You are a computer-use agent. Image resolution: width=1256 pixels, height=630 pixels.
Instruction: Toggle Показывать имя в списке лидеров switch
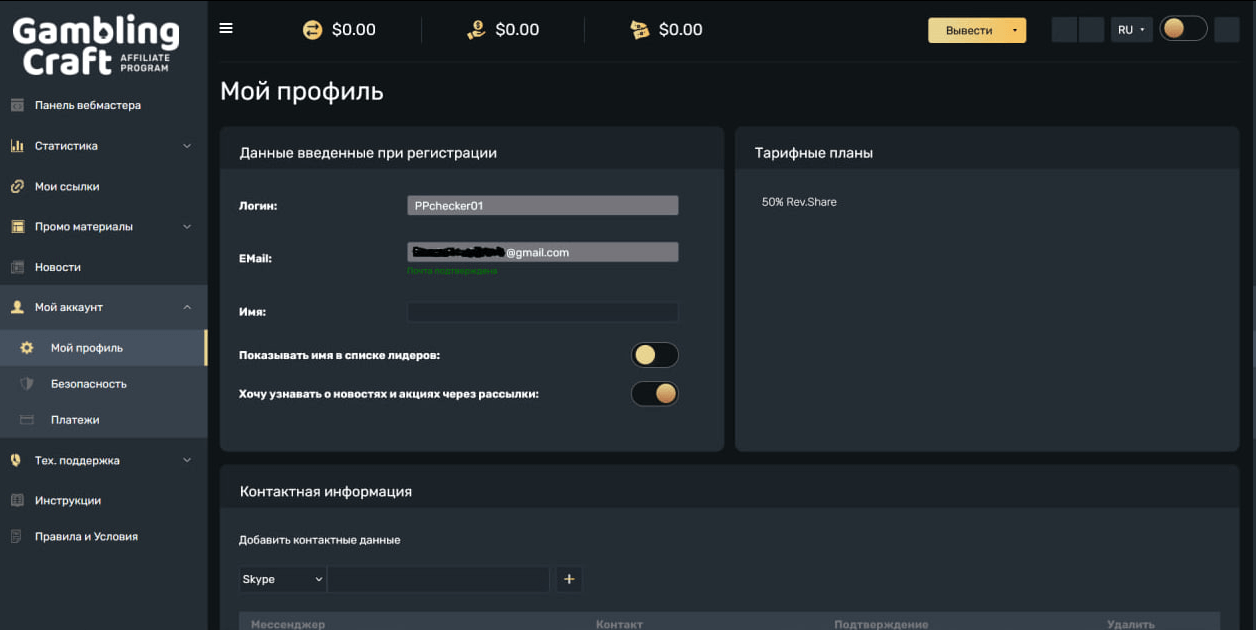pyautogui.click(x=655, y=355)
